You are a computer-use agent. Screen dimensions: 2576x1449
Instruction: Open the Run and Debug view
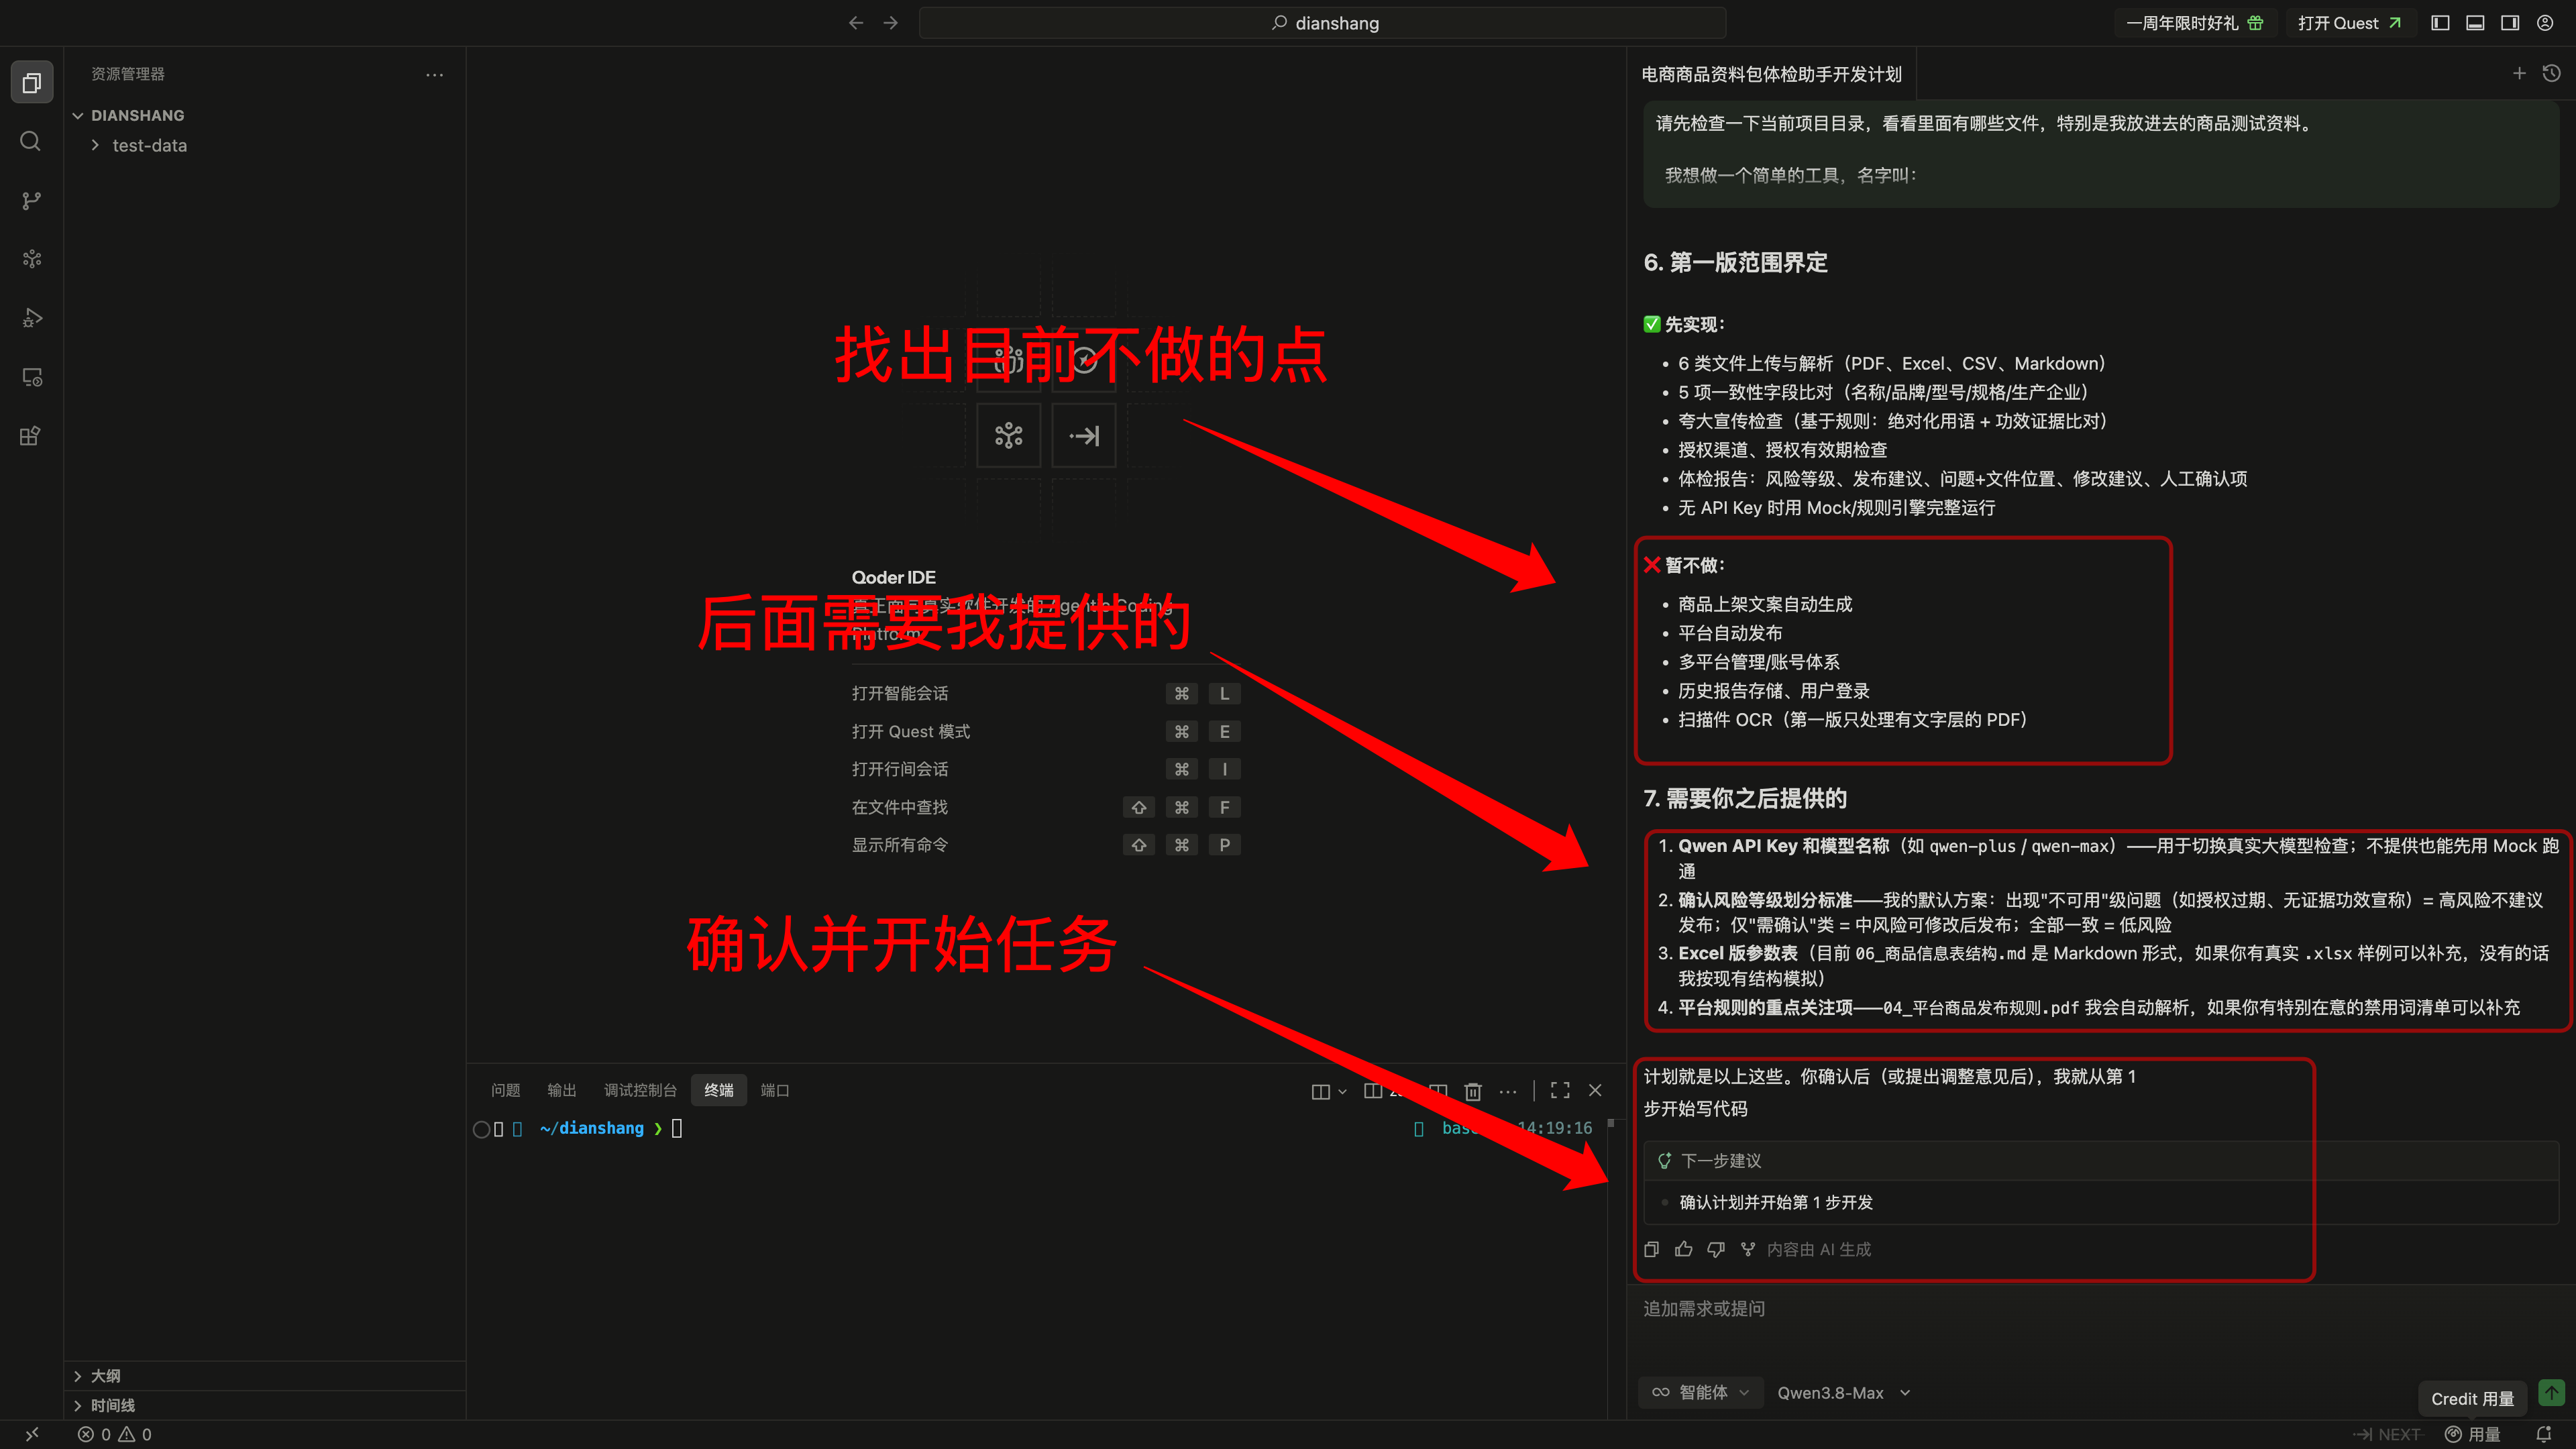click(x=32, y=318)
